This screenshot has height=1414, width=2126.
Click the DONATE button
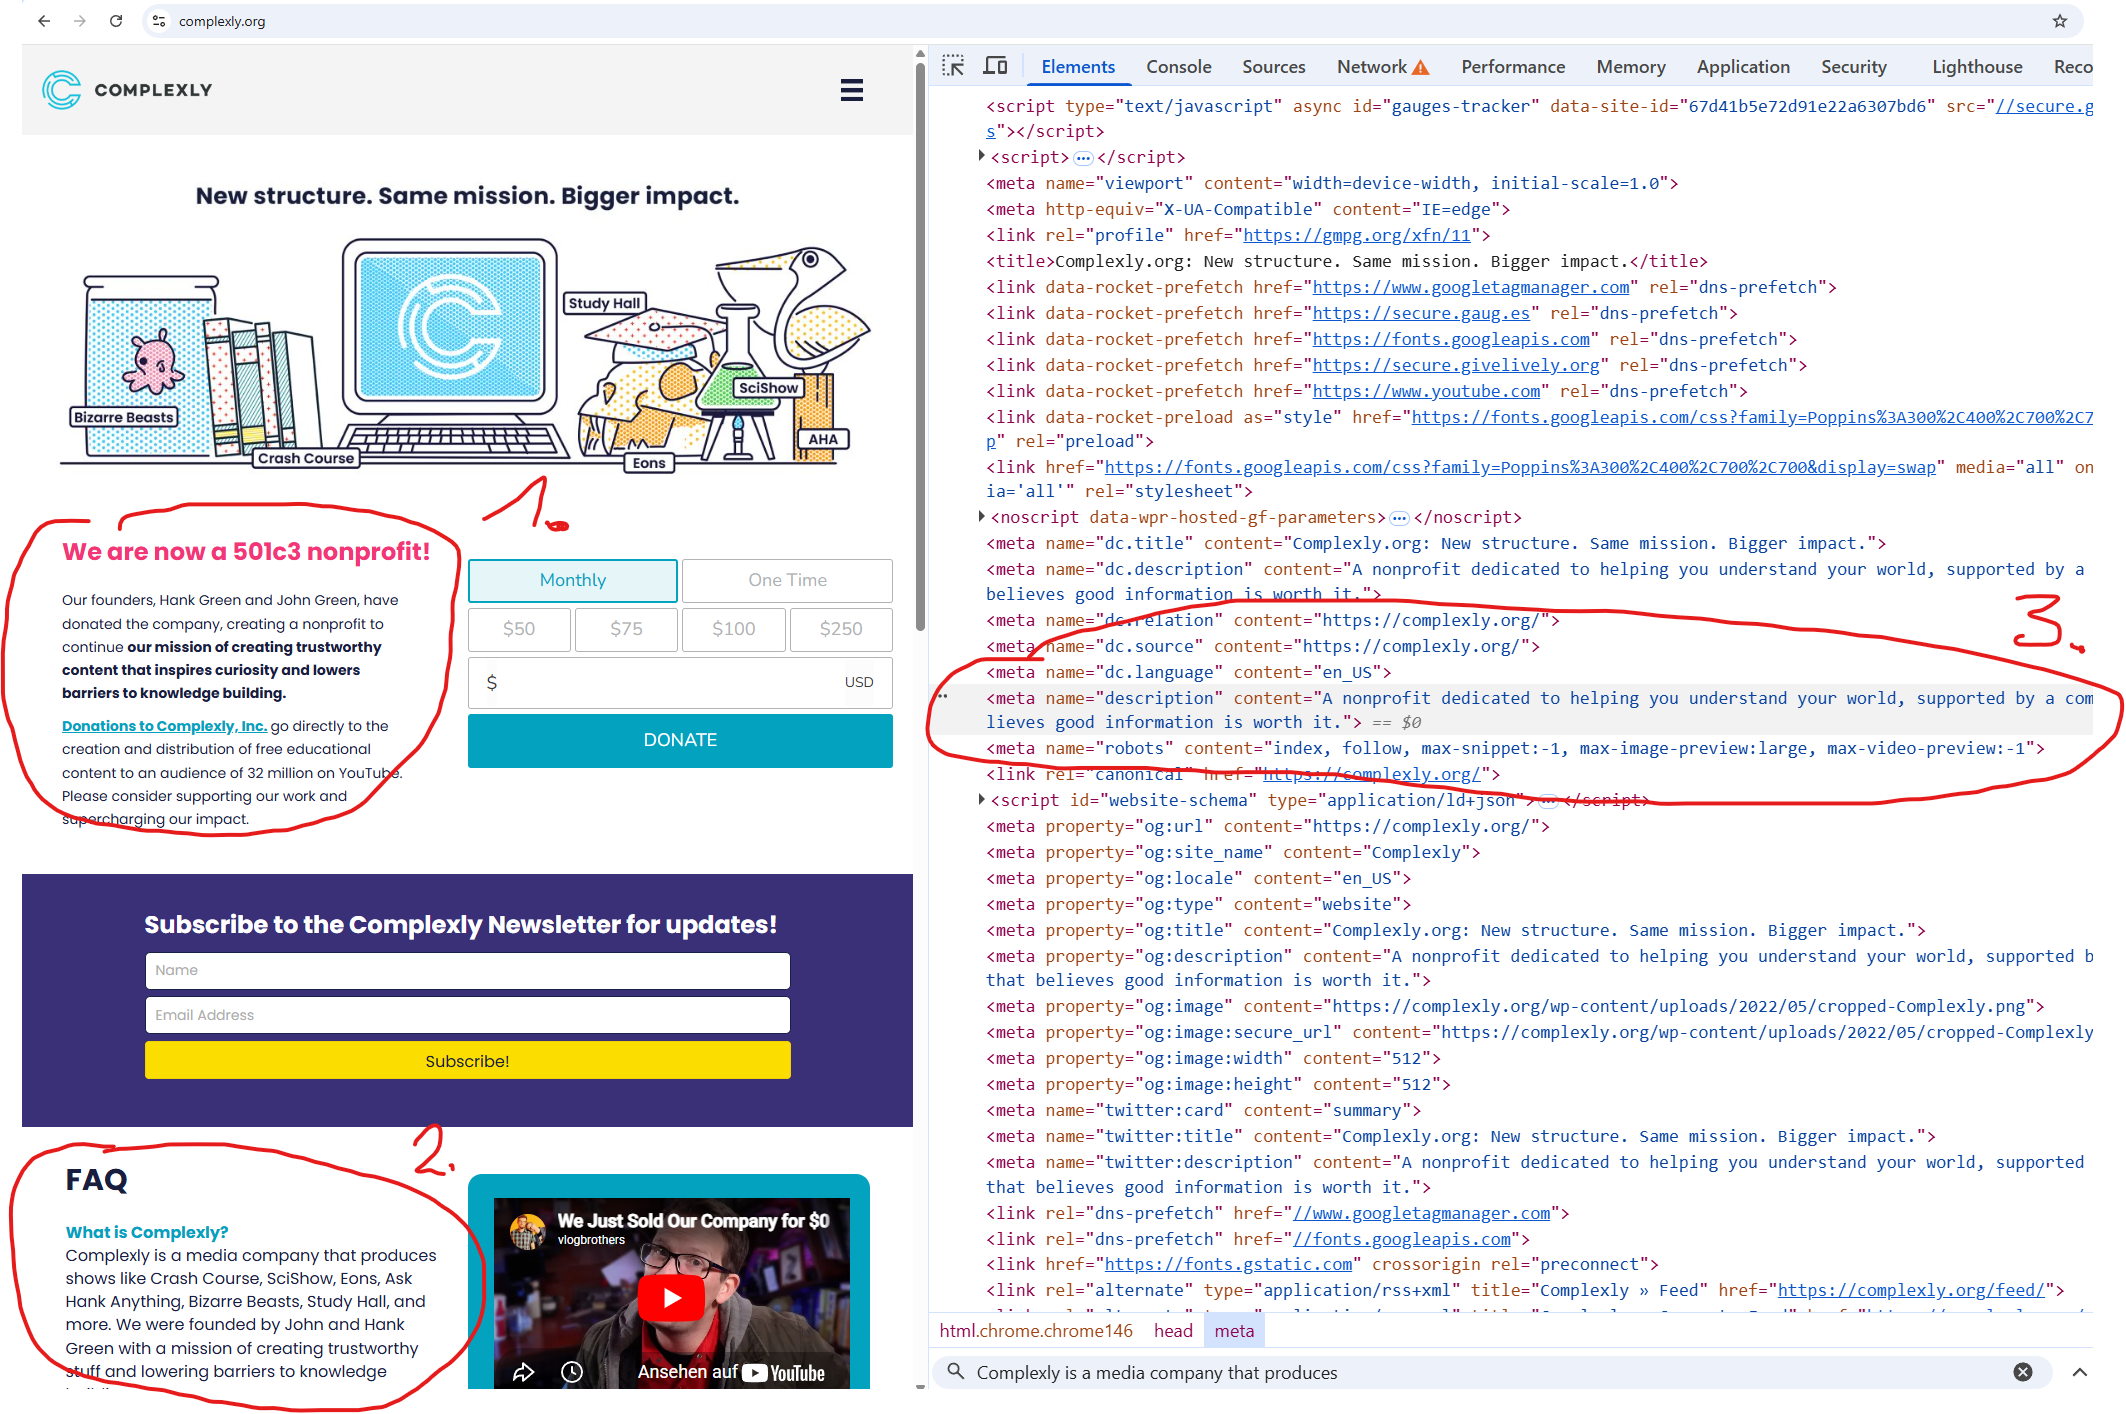[x=680, y=740]
